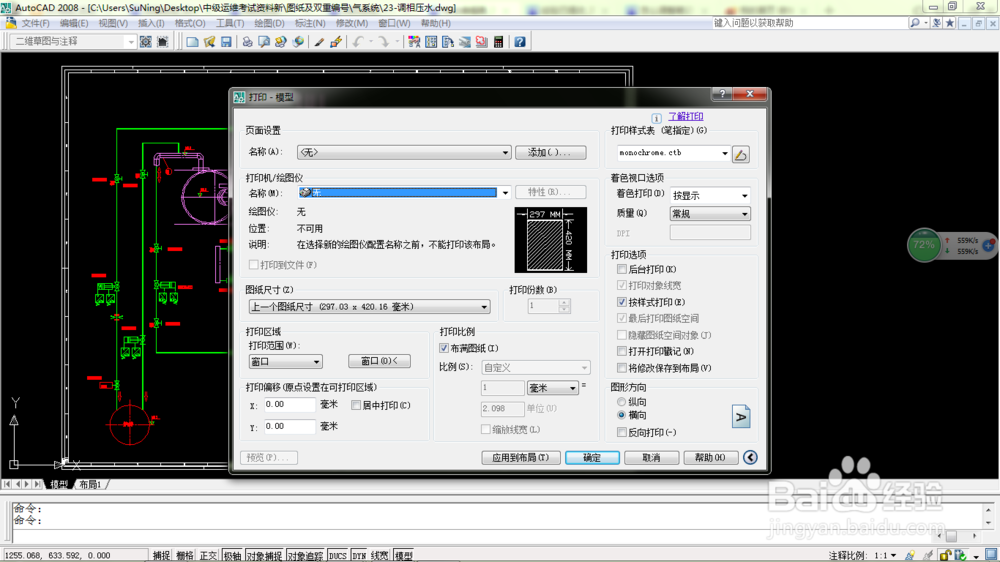Click the Plot Preview icon in toolbar
The height and width of the screenshot is (562, 1000).
264,42
